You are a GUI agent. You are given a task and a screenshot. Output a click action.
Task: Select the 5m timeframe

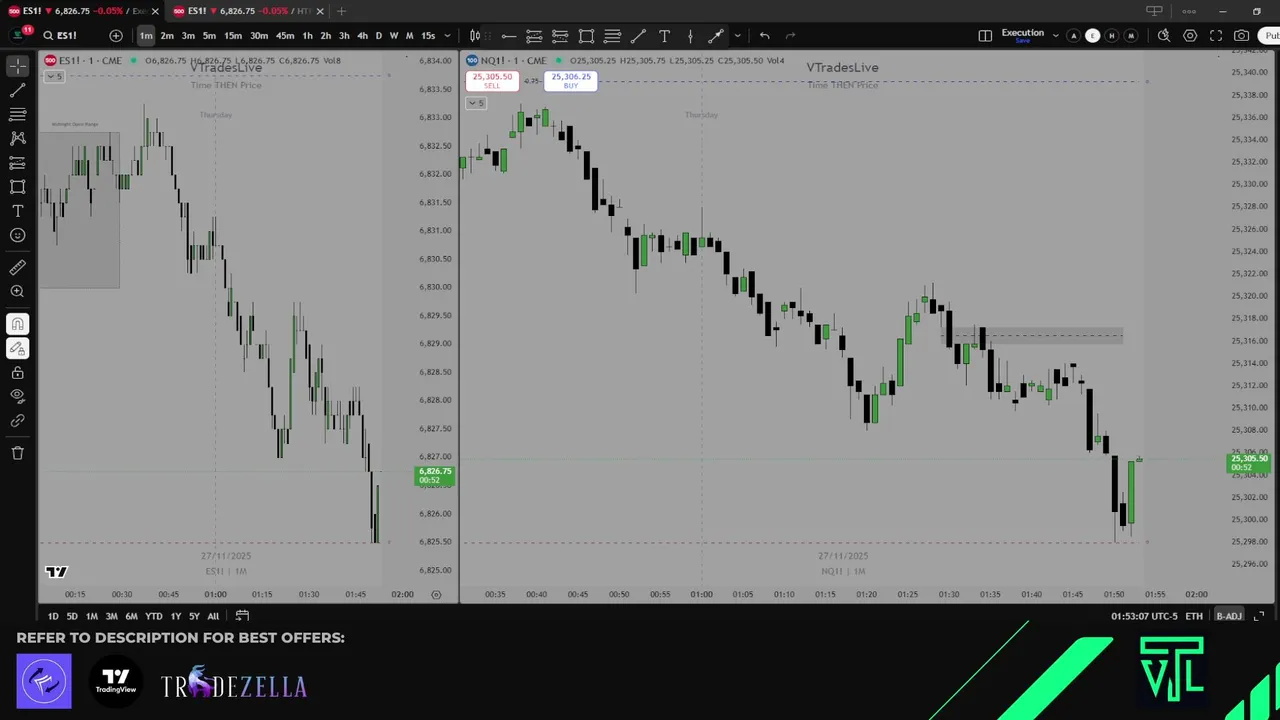coord(209,35)
